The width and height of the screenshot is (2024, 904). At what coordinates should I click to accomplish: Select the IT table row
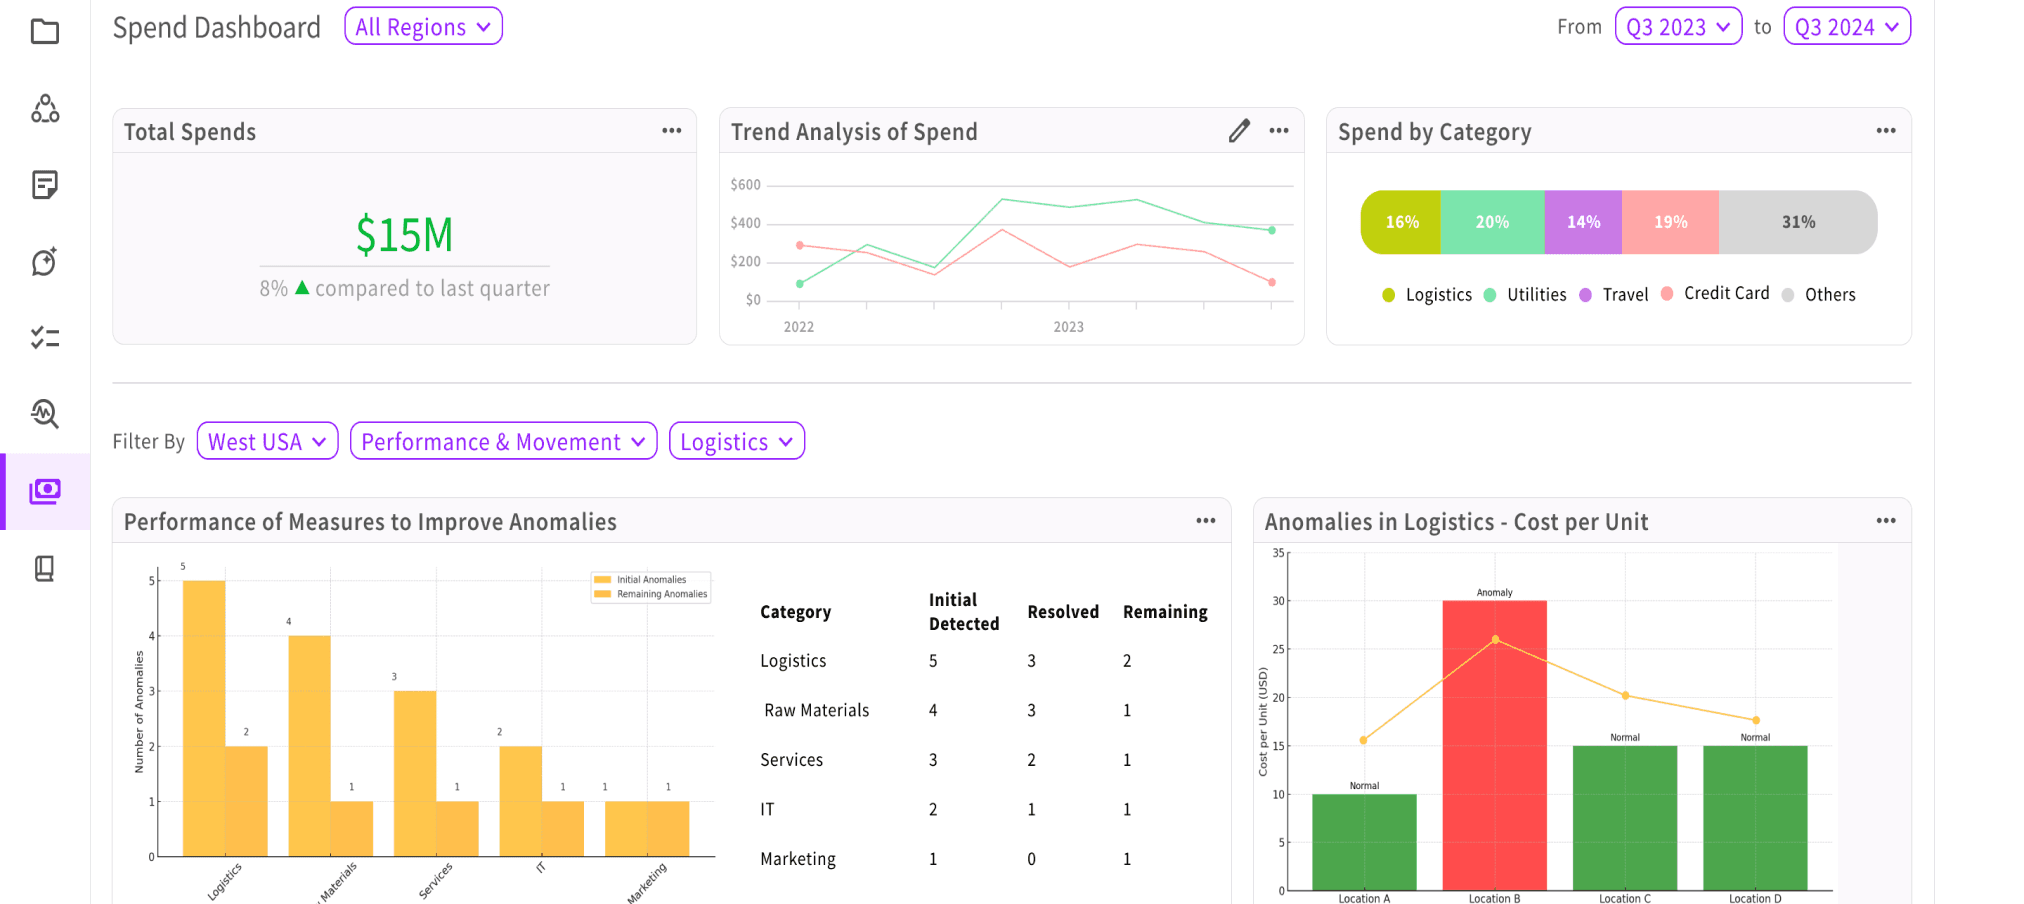coord(984,809)
